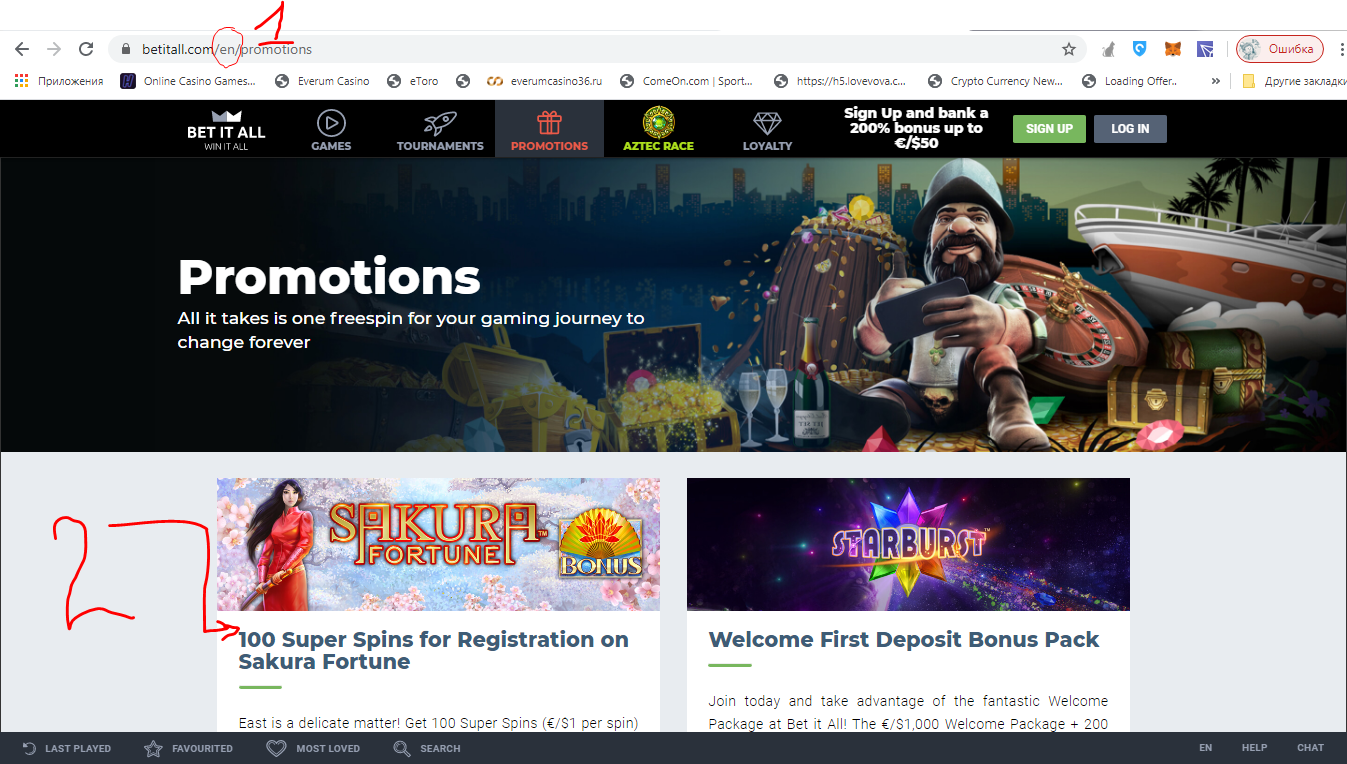1347x764 pixels.
Task: Click the Bet It All logo
Action: click(226, 129)
